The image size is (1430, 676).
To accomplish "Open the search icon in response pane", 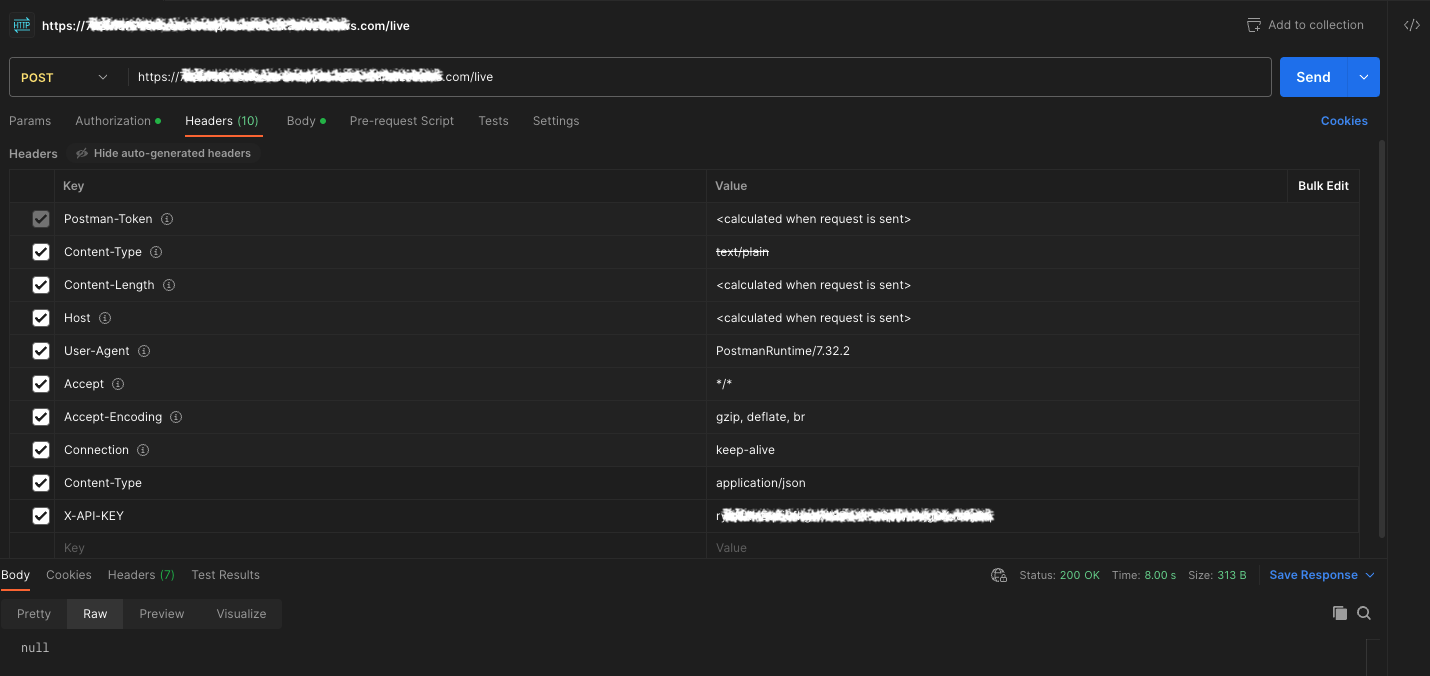I will (x=1364, y=612).
